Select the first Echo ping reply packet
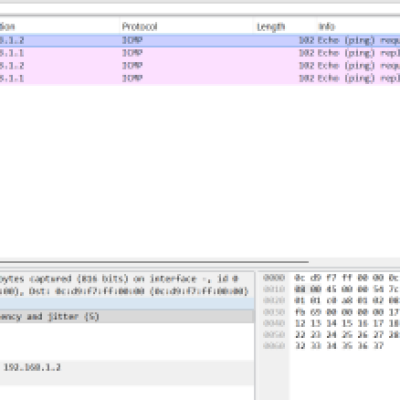Screen dimensions: 400x400 (200, 53)
